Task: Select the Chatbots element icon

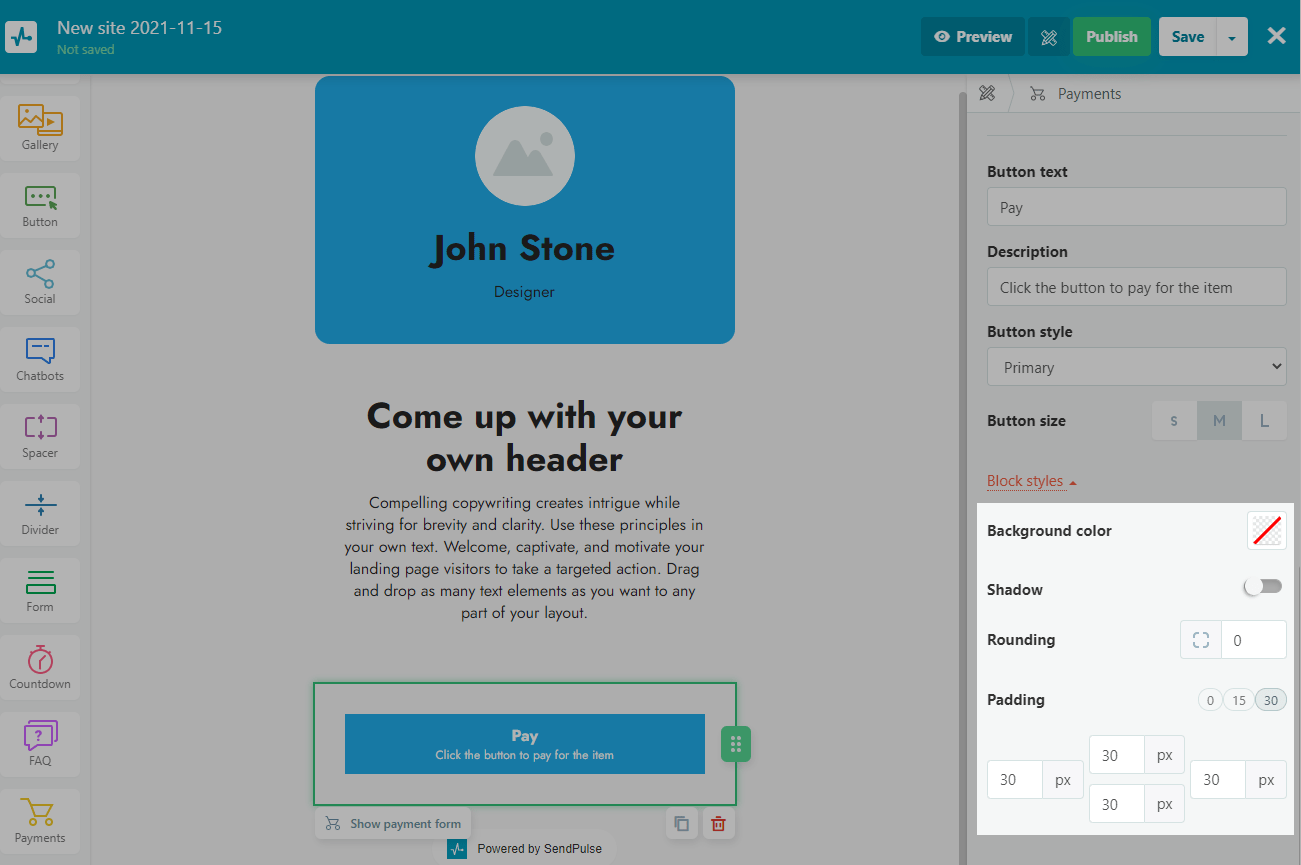Action: click(x=40, y=358)
